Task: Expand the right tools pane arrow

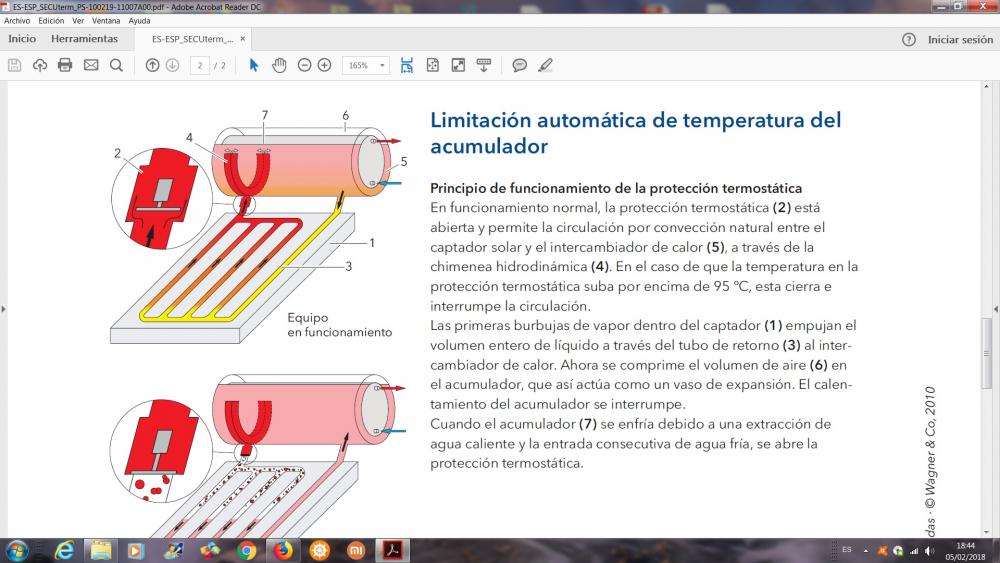Action: pyautogui.click(x=996, y=309)
